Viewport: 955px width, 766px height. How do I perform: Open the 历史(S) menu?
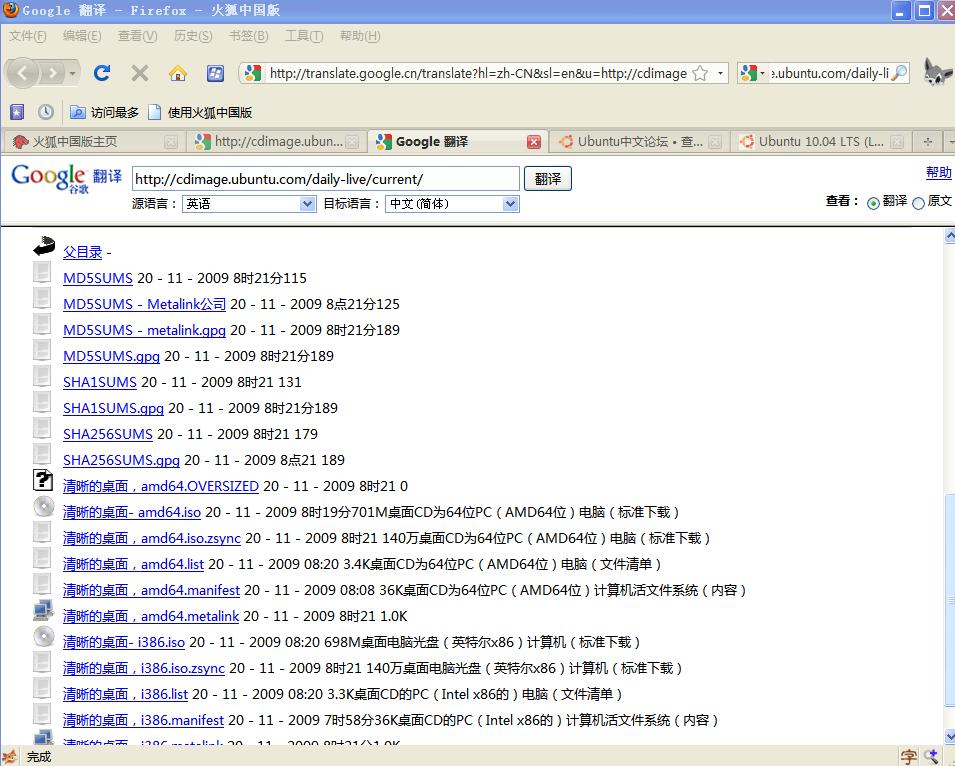[193, 36]
